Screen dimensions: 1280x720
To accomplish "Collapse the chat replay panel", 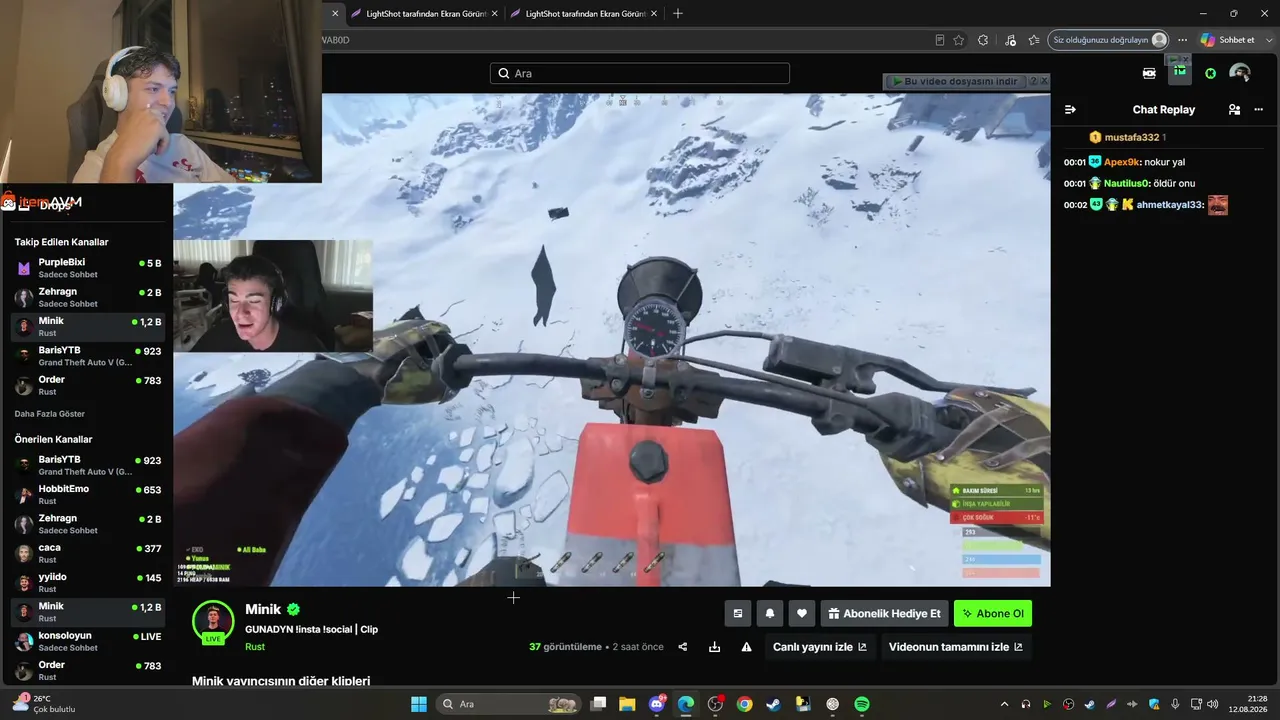I will point(1070,110).
